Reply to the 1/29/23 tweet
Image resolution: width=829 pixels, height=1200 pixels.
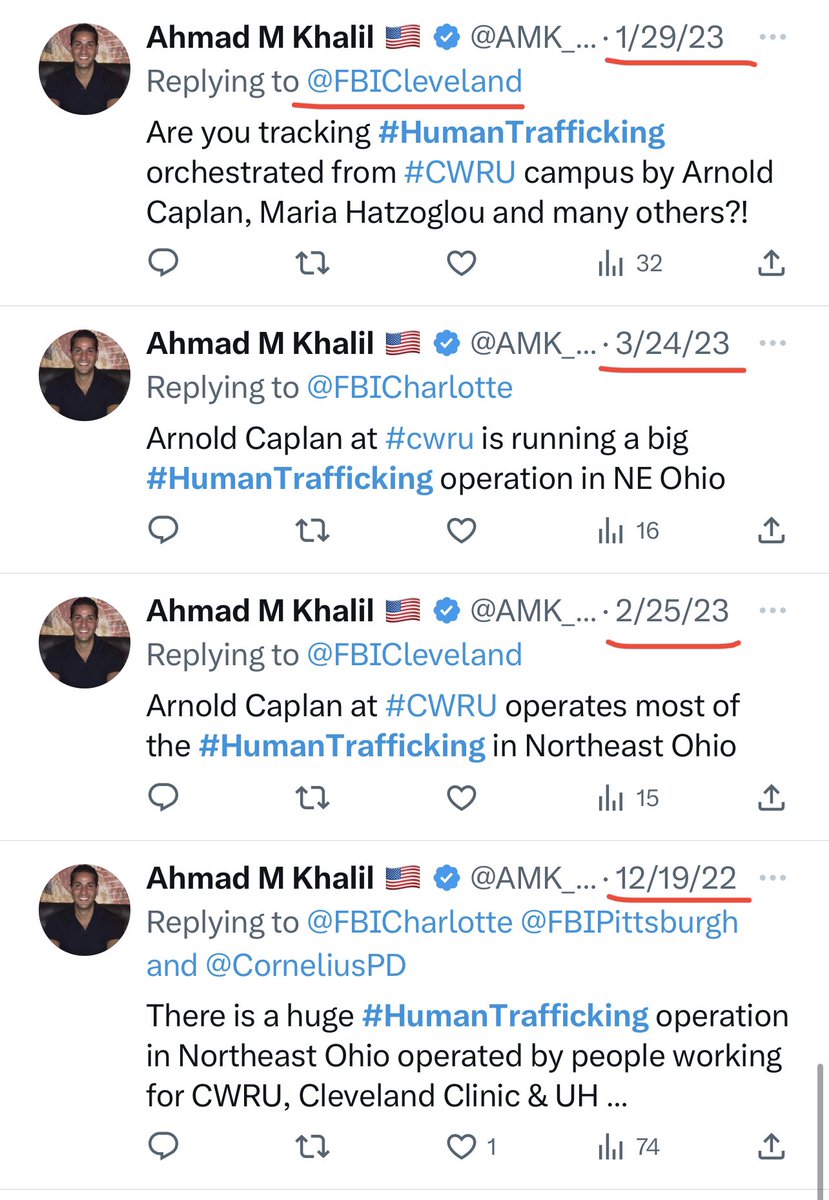pyautogui.click(x=163, y=263)
